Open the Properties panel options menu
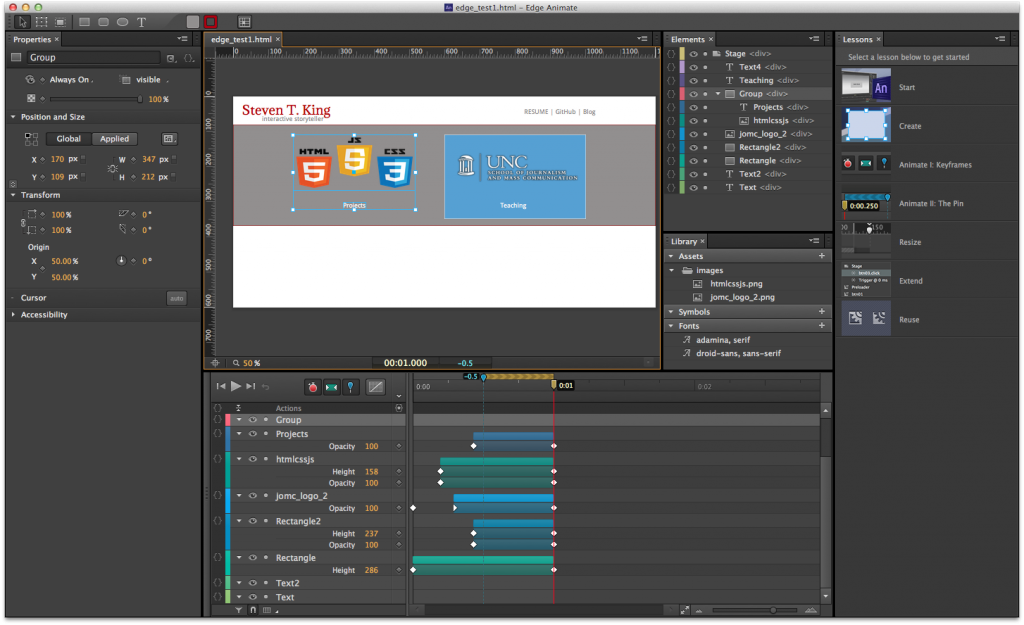Viewport: 1024px width, 625px height. tap(182, 40)
